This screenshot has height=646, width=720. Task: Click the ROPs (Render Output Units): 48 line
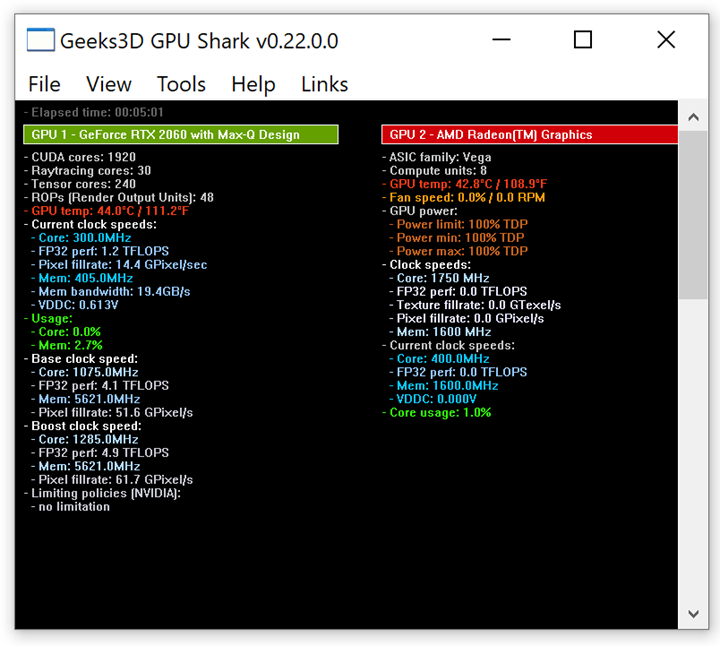pyautogui.click(x=119, y=197)
